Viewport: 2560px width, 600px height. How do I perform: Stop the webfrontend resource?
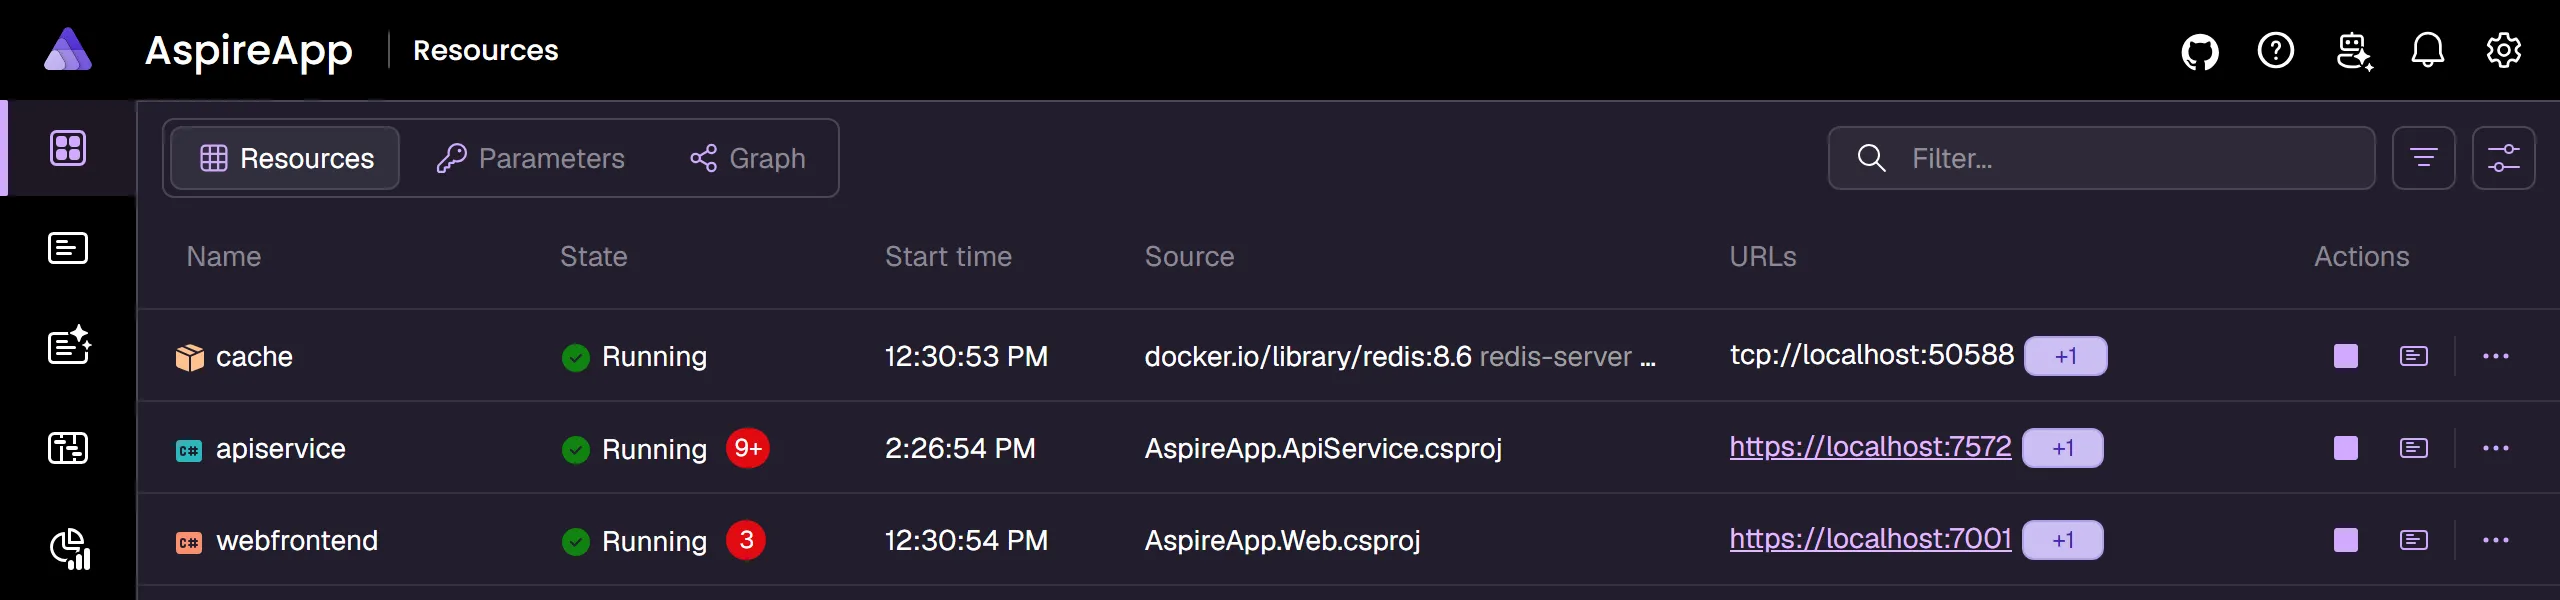pos(2346,540)
